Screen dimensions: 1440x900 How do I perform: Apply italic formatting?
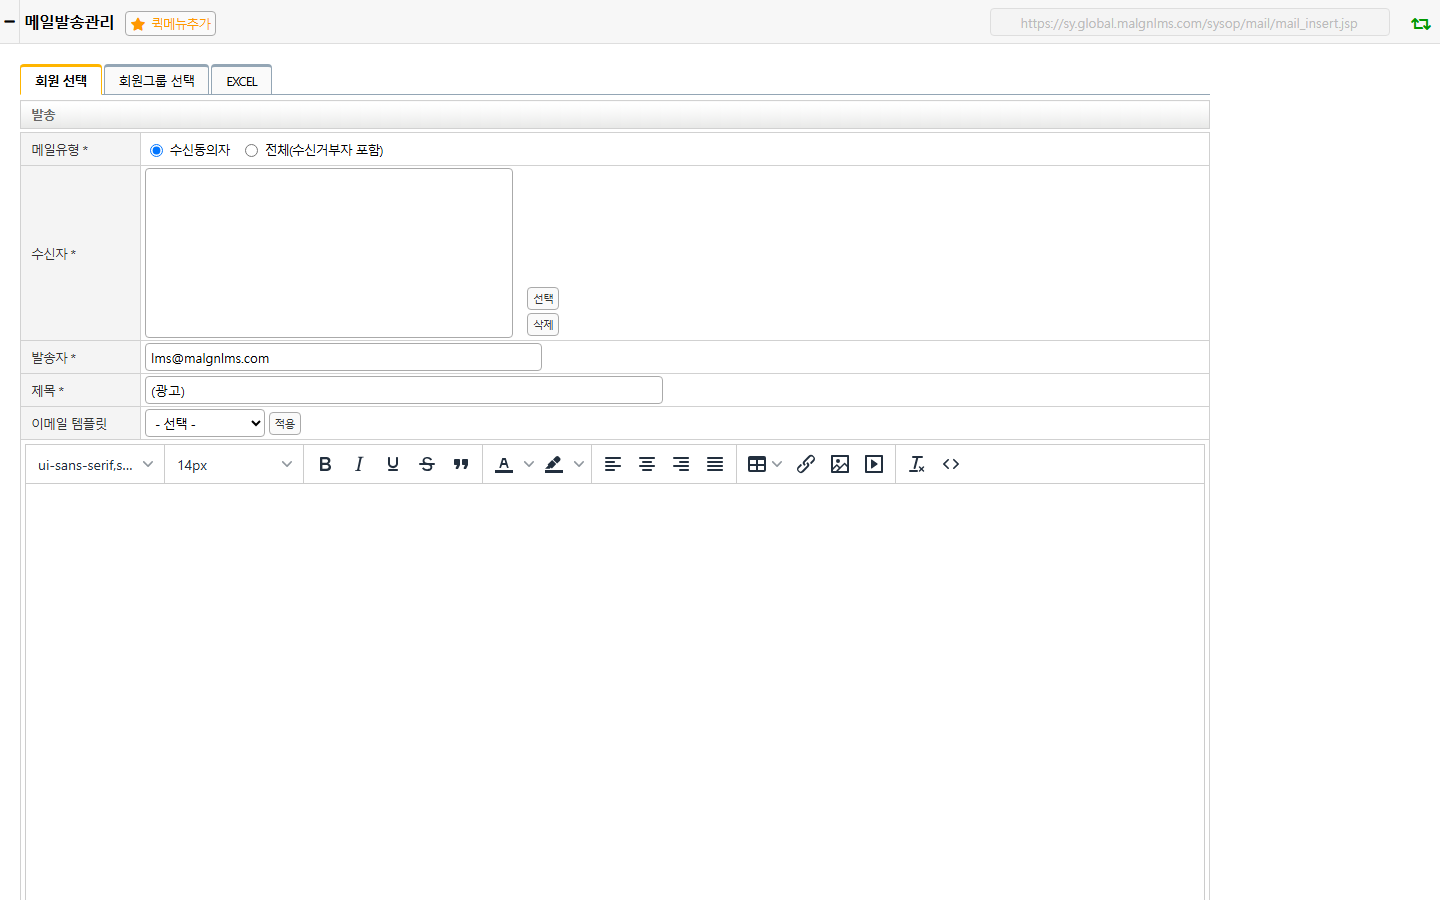pos(359,464)
